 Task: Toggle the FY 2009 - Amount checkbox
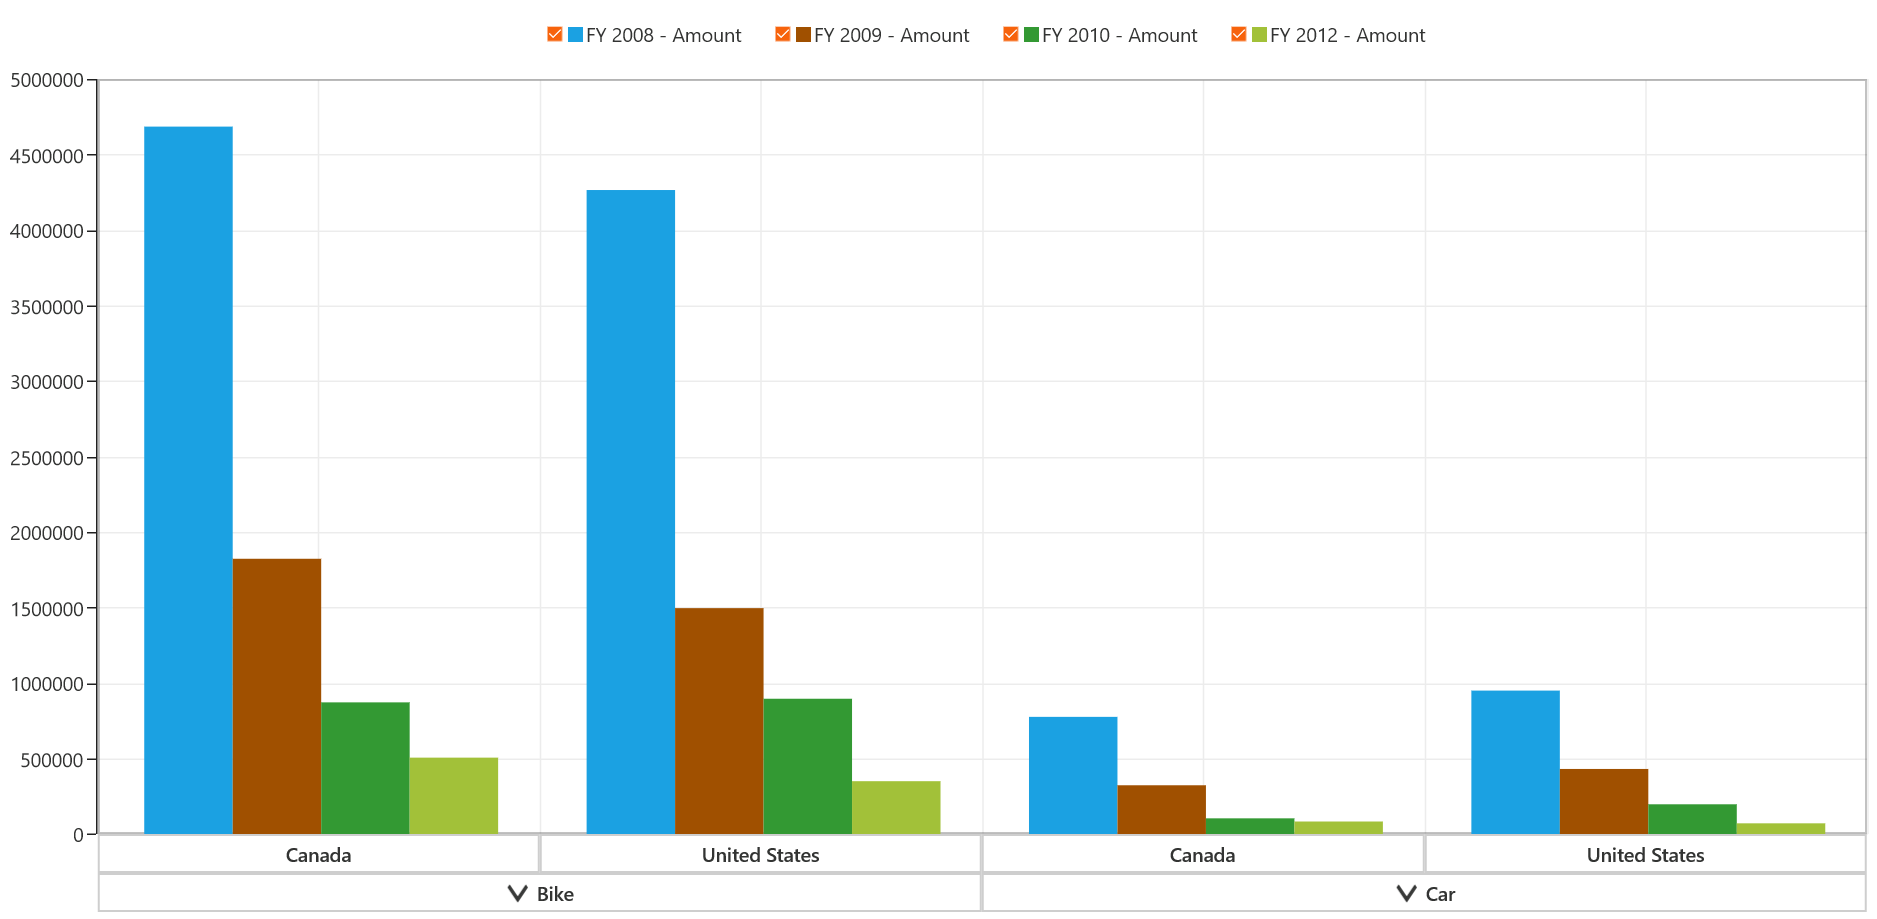point(783,35)
